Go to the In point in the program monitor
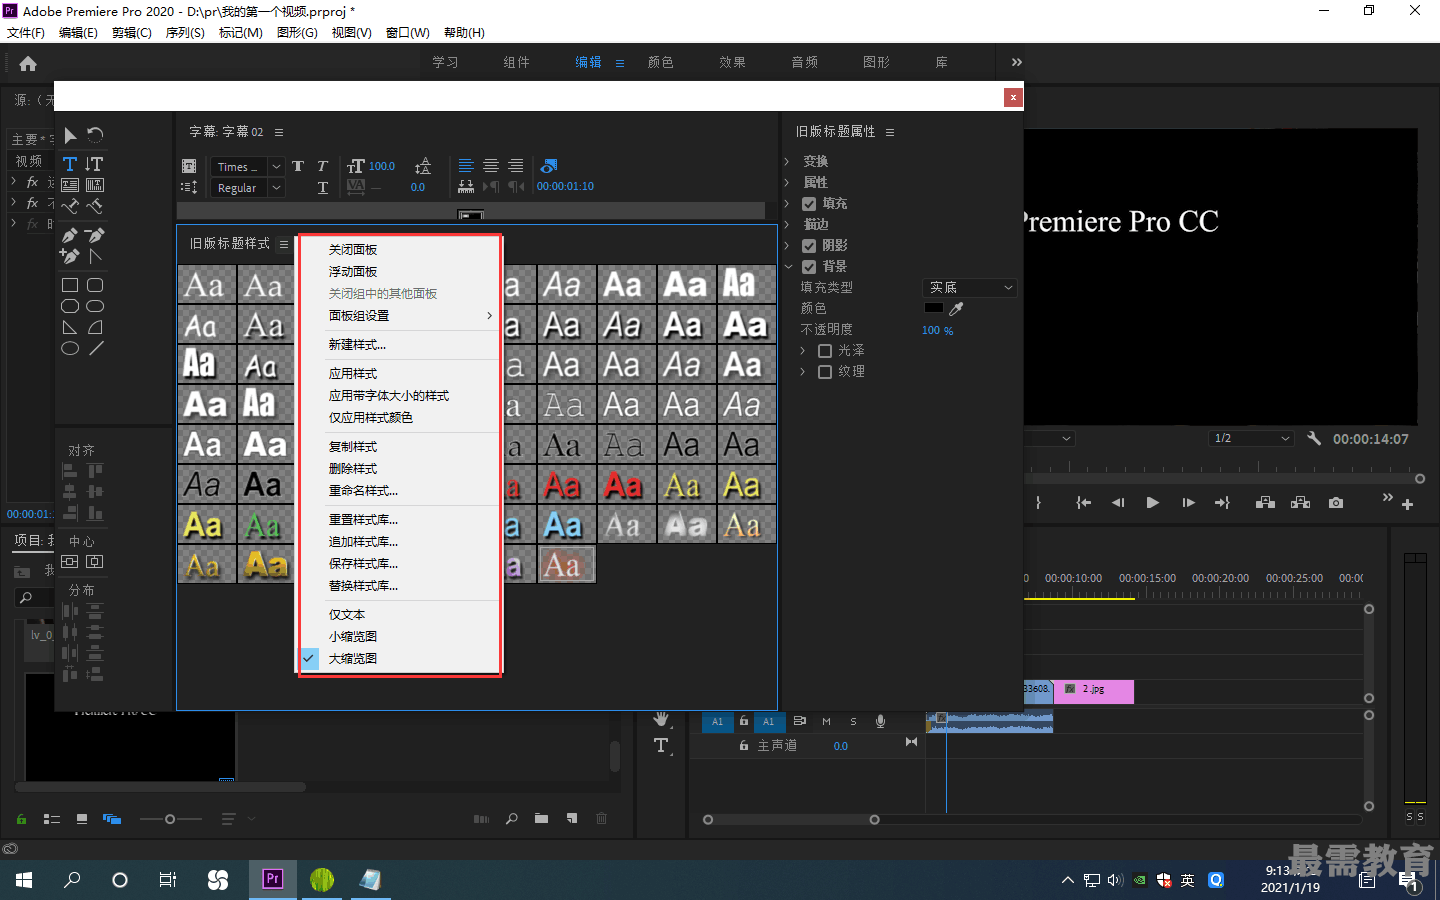 pyautogui.click(x=1083, y=503)
